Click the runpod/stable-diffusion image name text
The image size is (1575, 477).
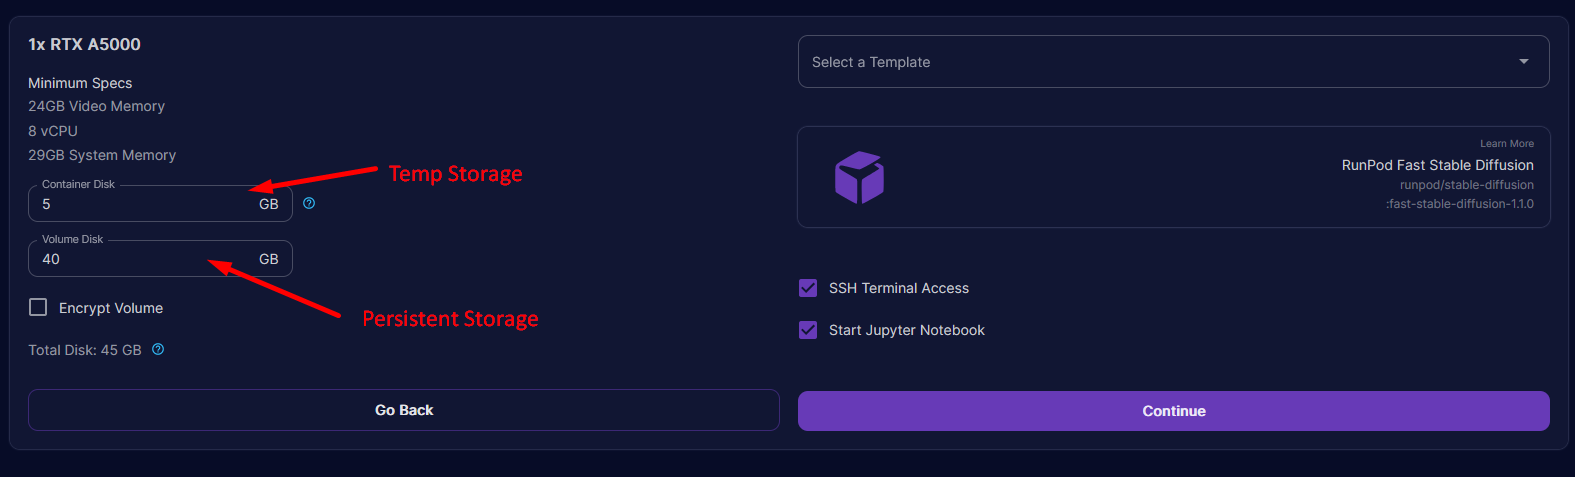point(1466,185)
